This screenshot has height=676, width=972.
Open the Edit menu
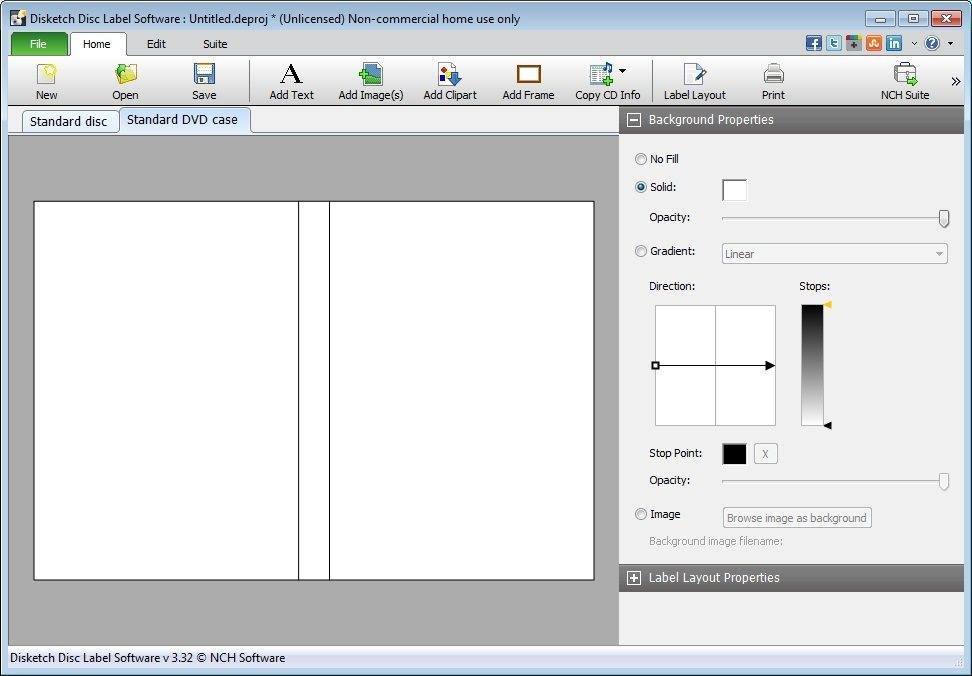click(x=156, y=44)
